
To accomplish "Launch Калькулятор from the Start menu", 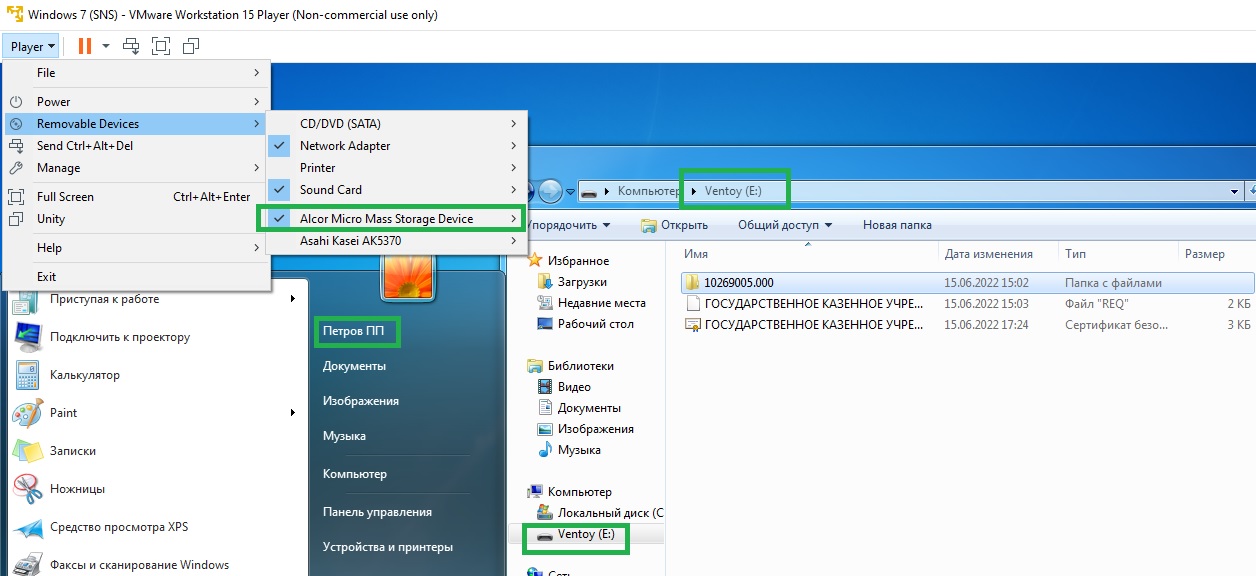I will tap(84, 375).
